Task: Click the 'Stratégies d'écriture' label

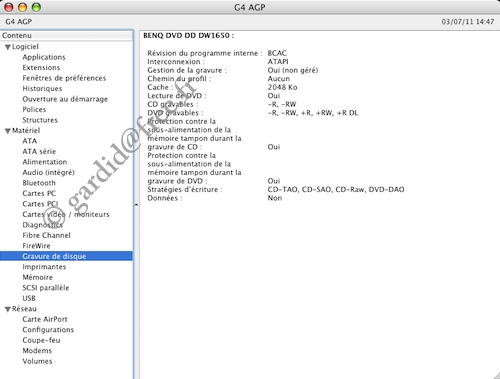Action: click(185, 190)
